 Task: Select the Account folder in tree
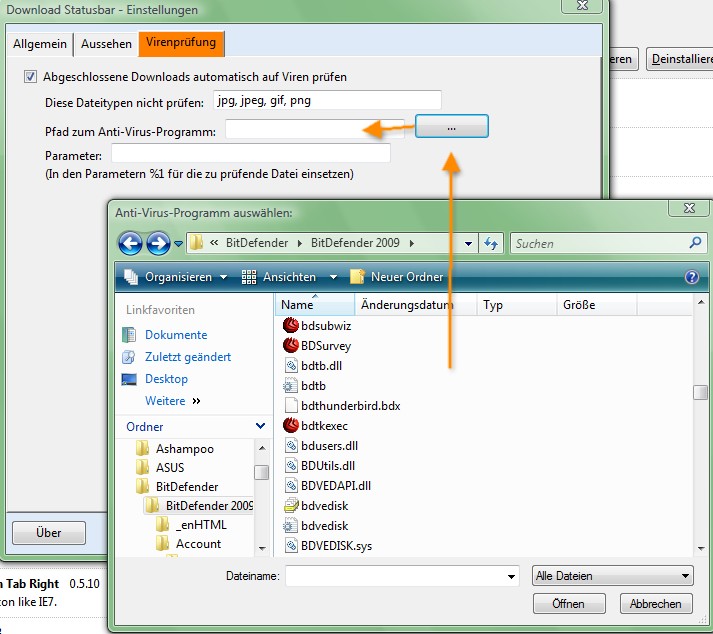(x=188, y=543)
